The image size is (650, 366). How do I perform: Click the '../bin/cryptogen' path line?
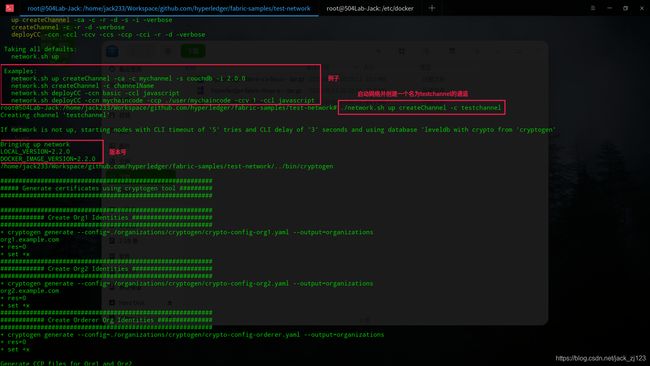point(167,166)
